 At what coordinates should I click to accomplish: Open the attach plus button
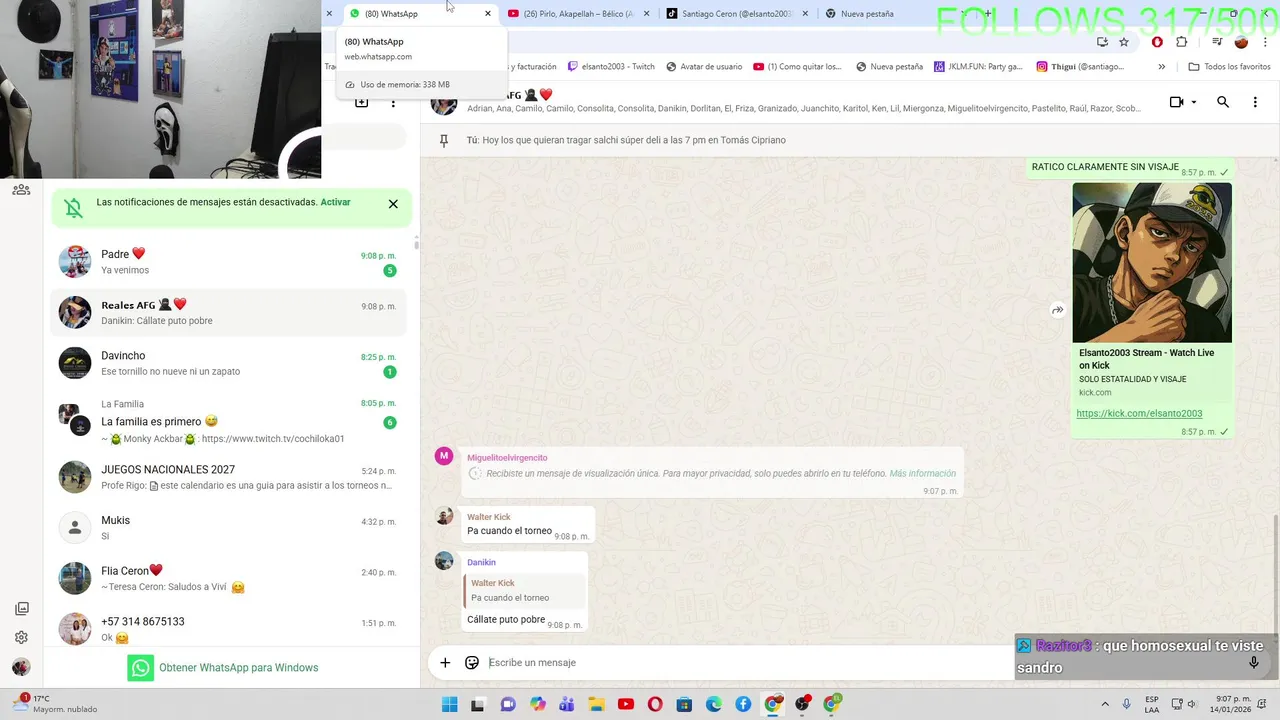tap(445, 662)
